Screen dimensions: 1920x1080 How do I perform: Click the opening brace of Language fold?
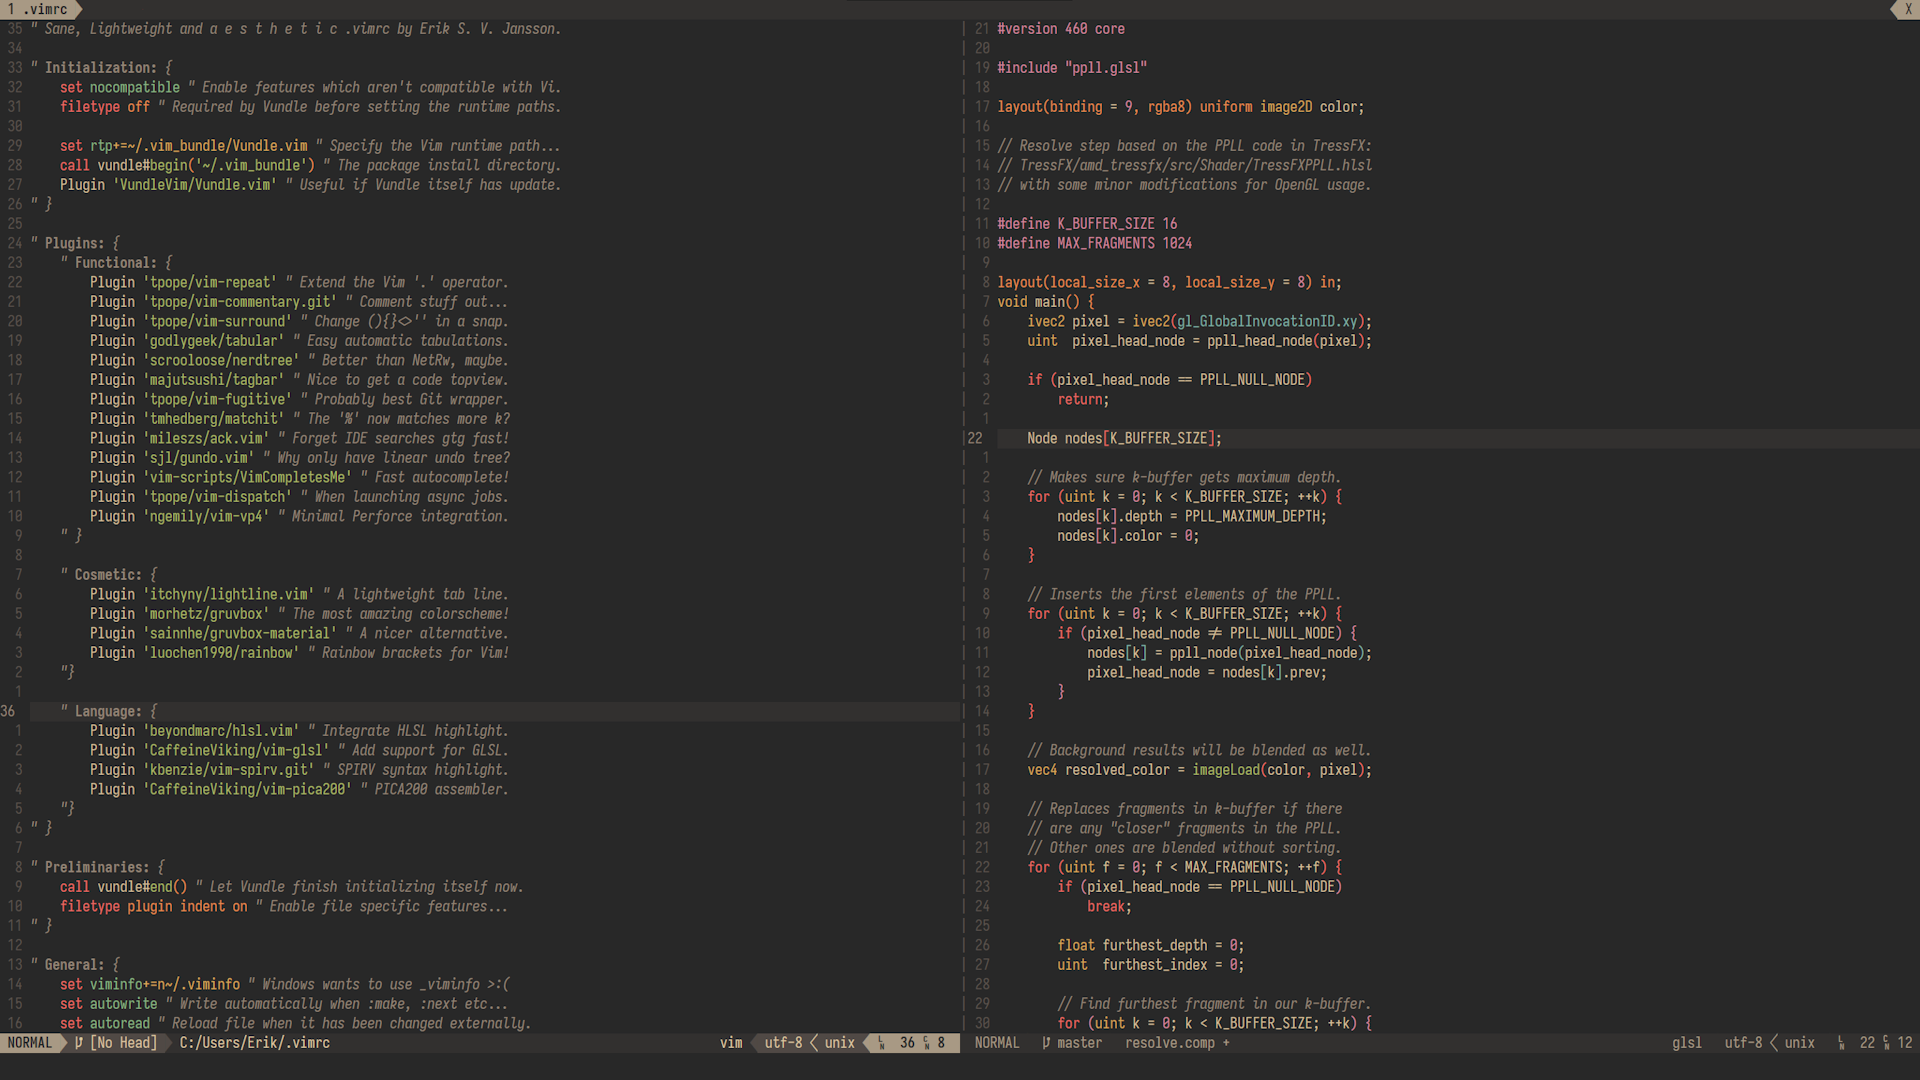tap(153, 711)
